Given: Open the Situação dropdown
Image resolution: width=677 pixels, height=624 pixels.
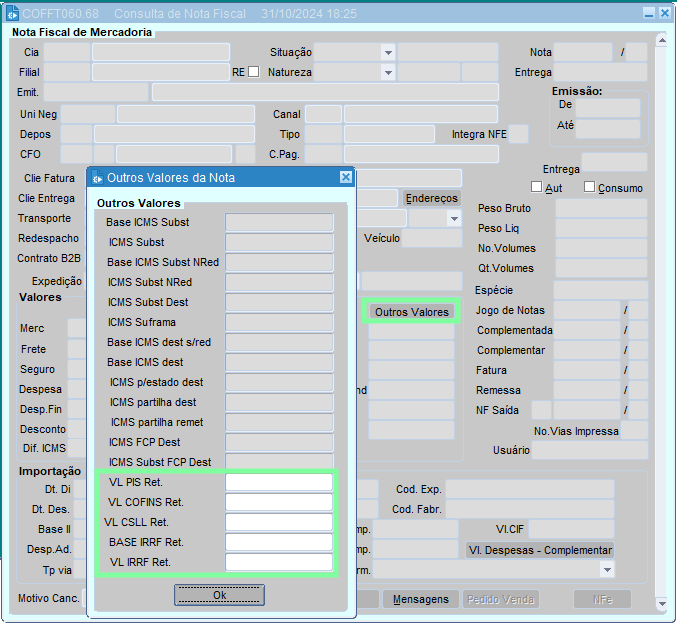Looking at the screenshot, I should 387,52.
